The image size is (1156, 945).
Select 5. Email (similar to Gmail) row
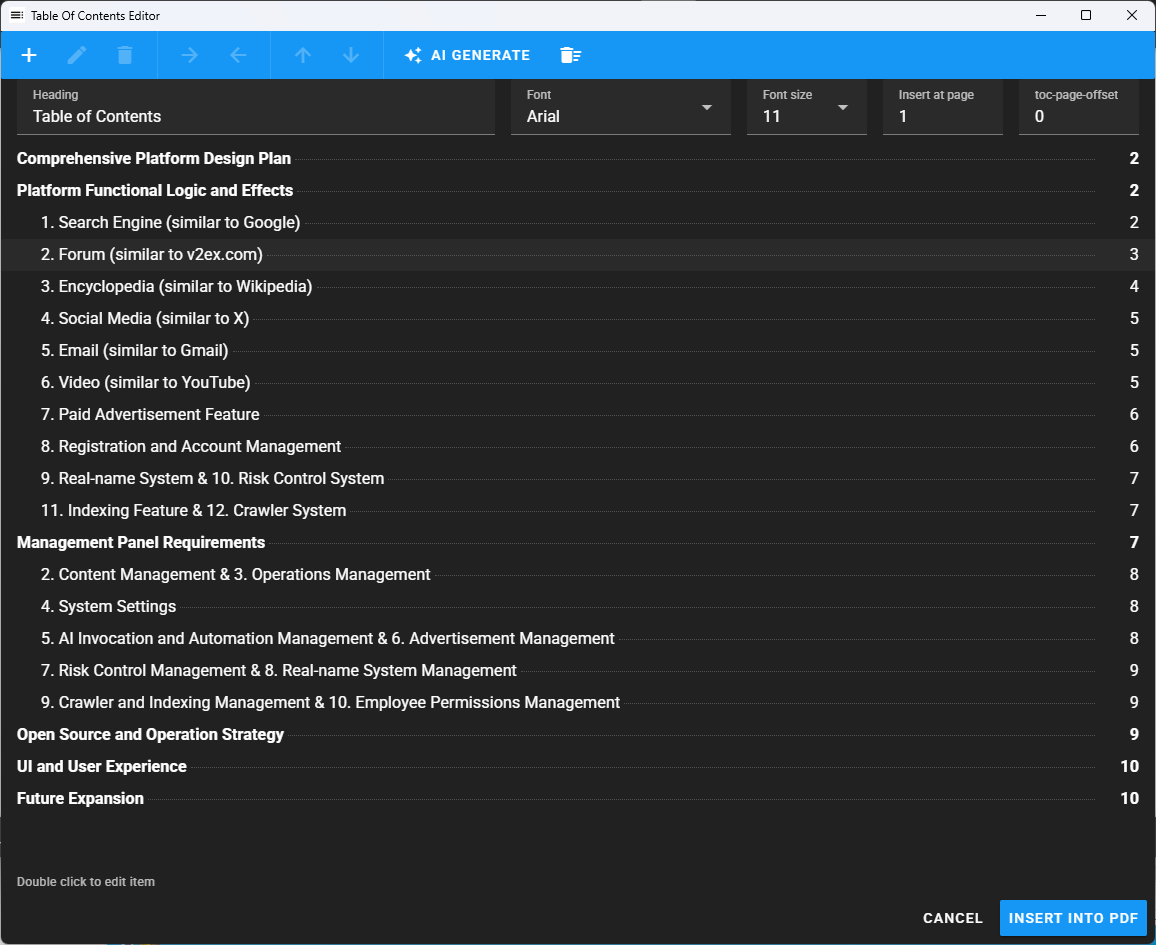coord(578,350)
